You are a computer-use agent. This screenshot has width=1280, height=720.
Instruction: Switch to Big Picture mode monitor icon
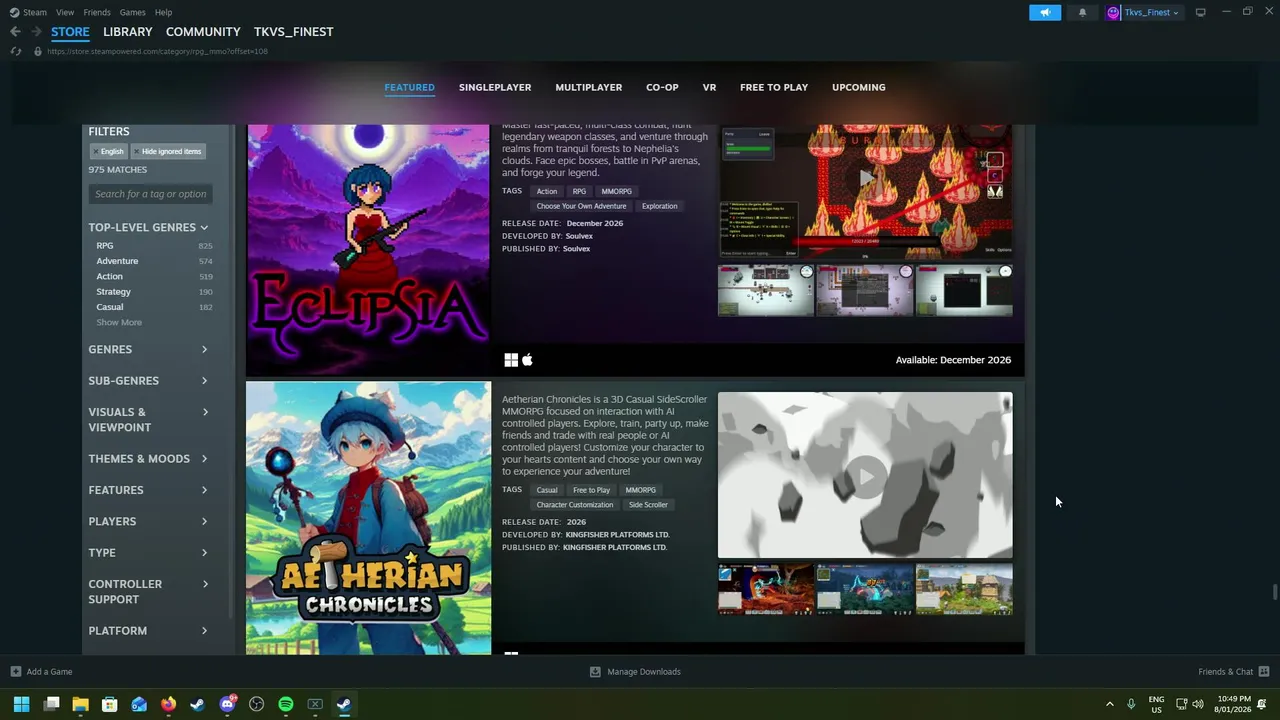1200,12
